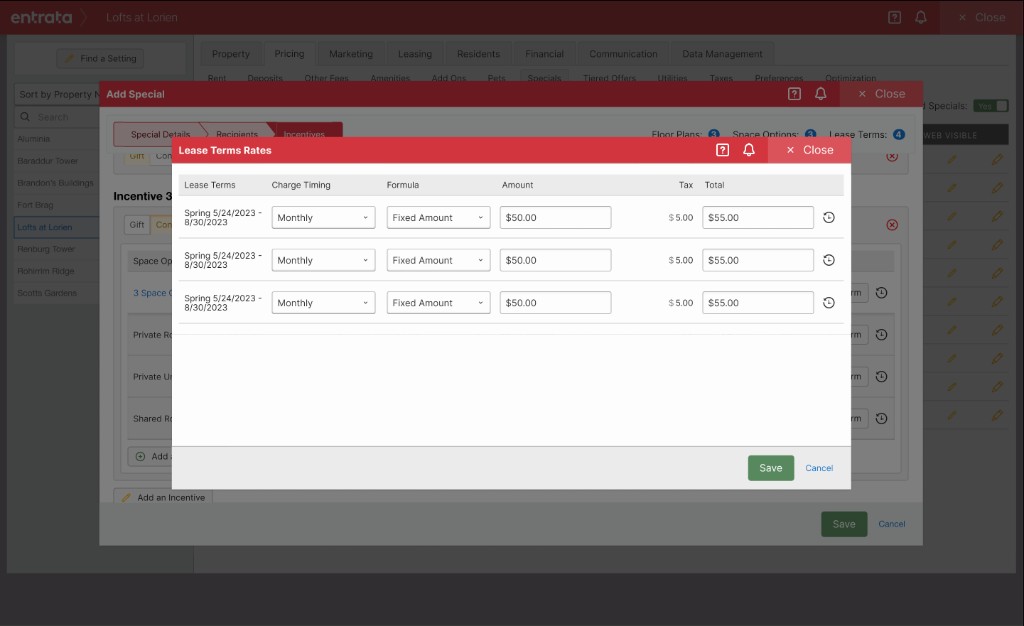Image resolution: width=1024 pixels, height=626 pixels.
Task: Open history icon beside 3 Space row
Action: 881,292
